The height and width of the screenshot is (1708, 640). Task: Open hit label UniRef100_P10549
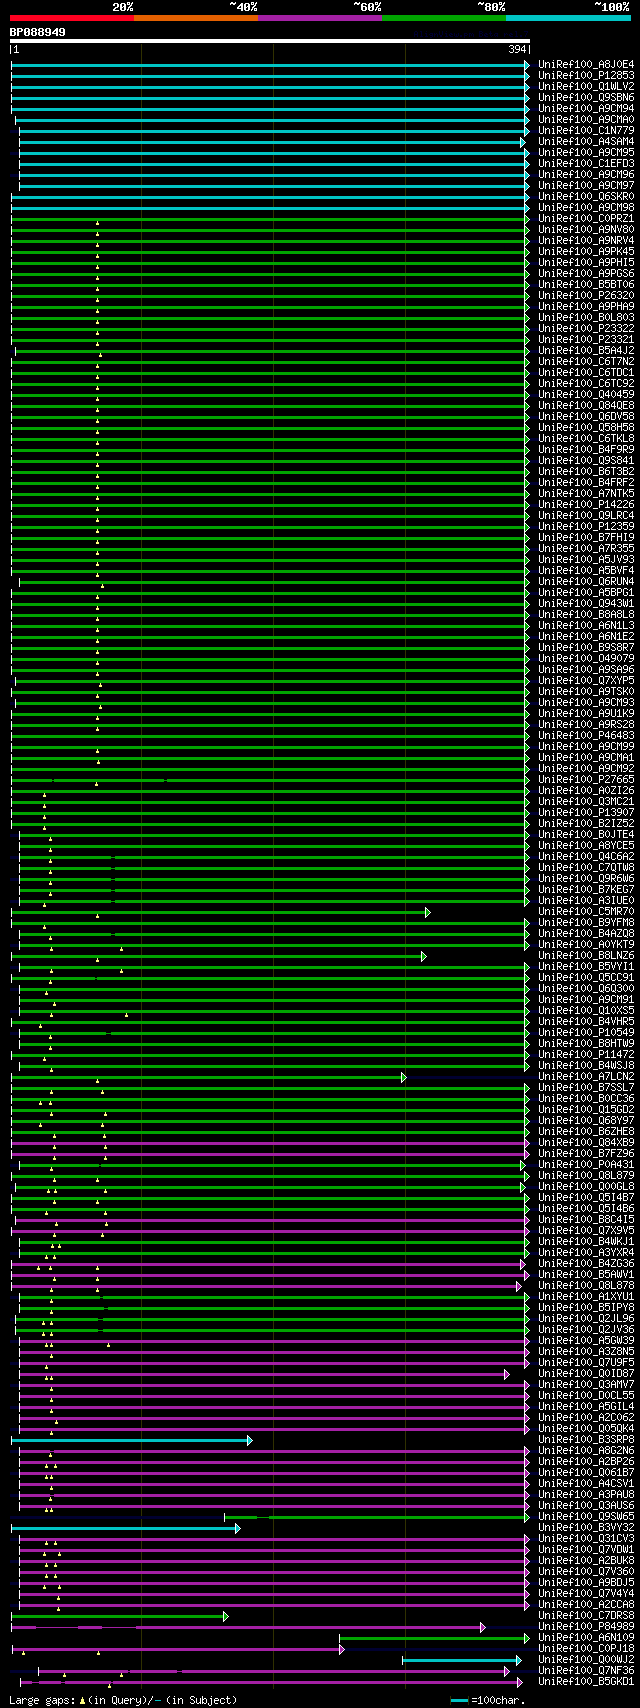coord(586,1032)
